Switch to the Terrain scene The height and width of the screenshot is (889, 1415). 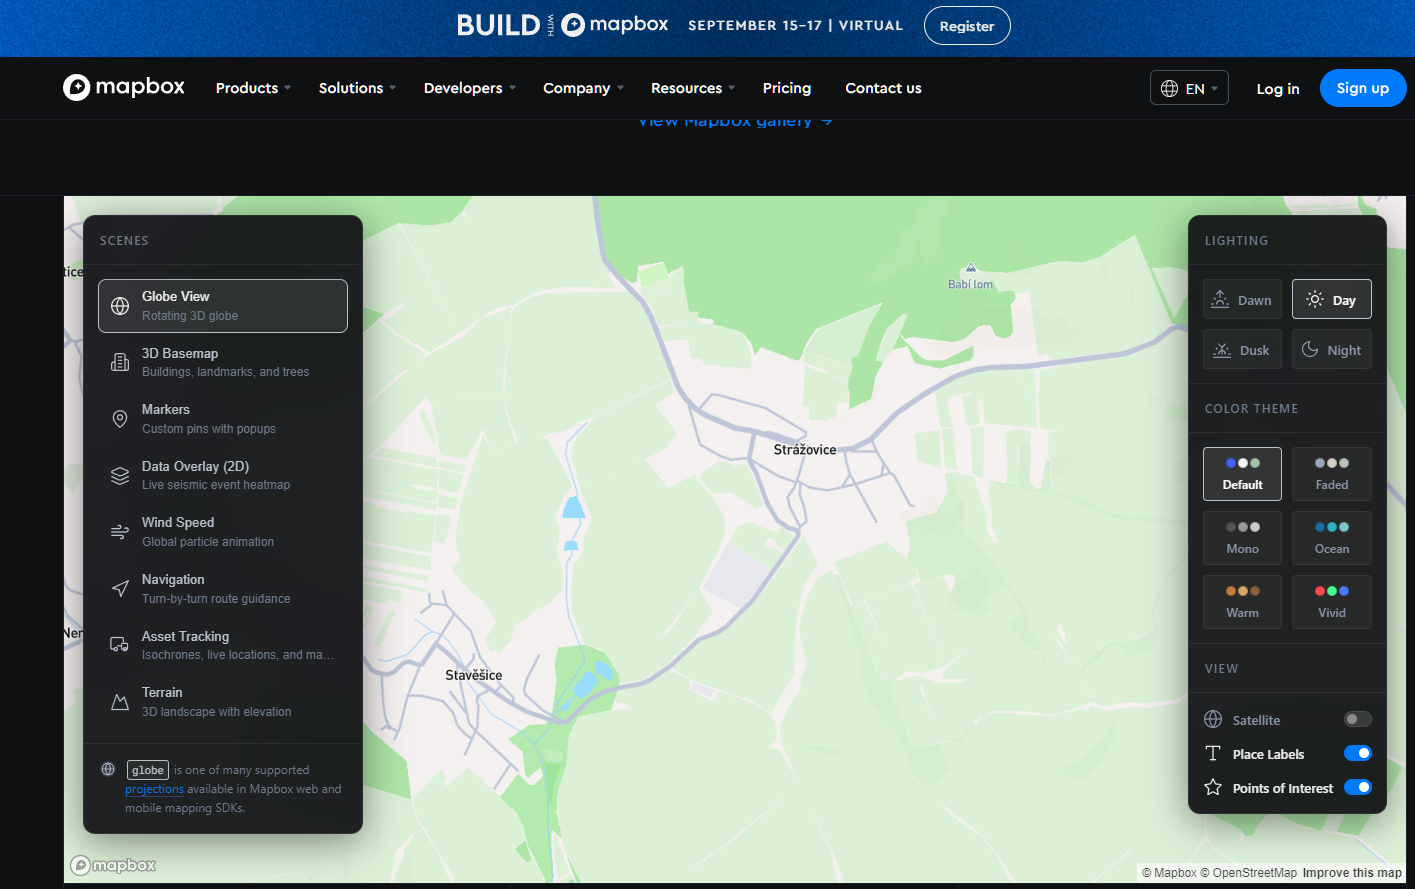(x=223, y=702)
